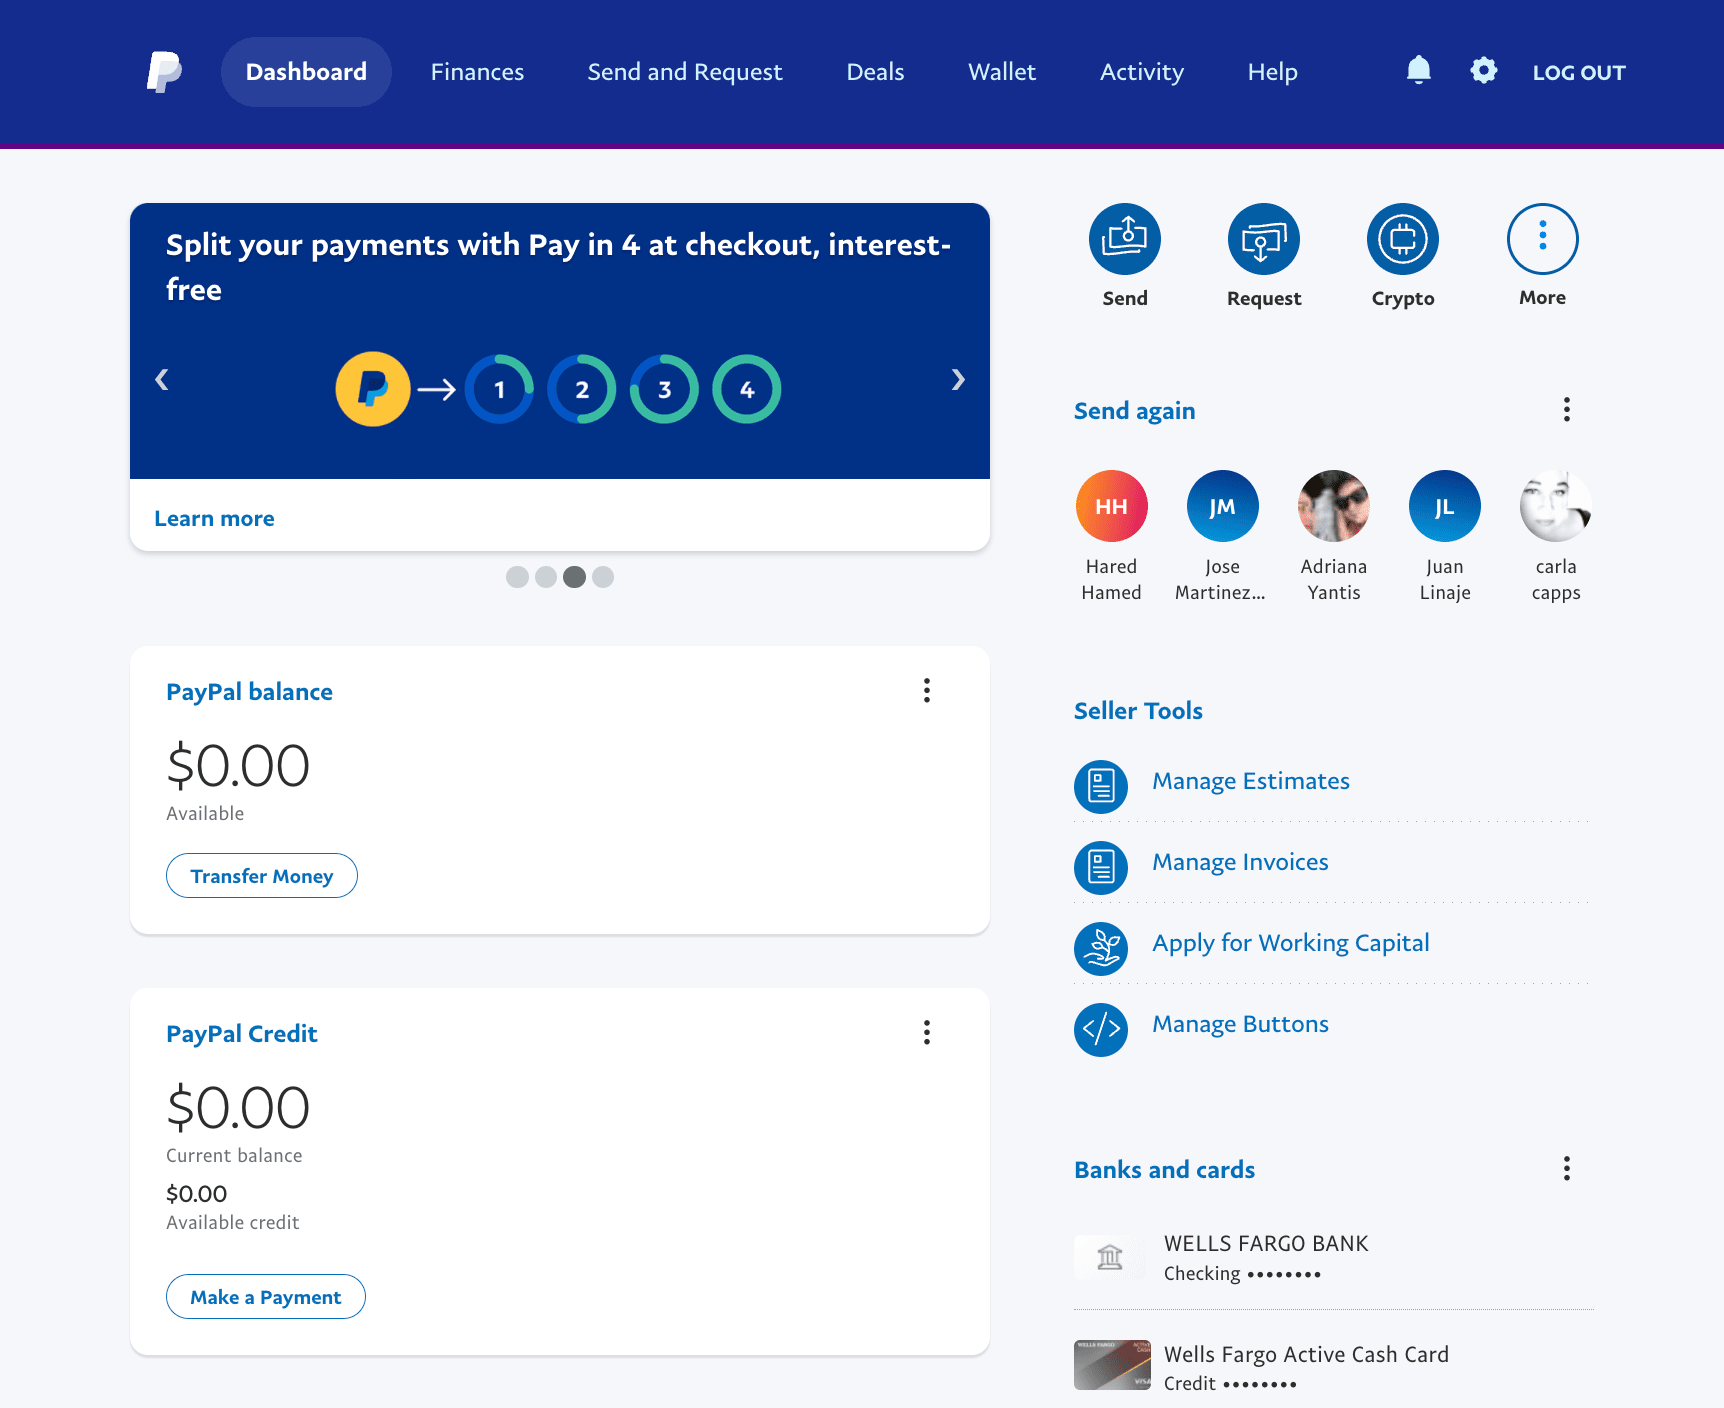Select the third carousel dot
This screenshot has width=1724, height=1408.
(x=574, y=577)
